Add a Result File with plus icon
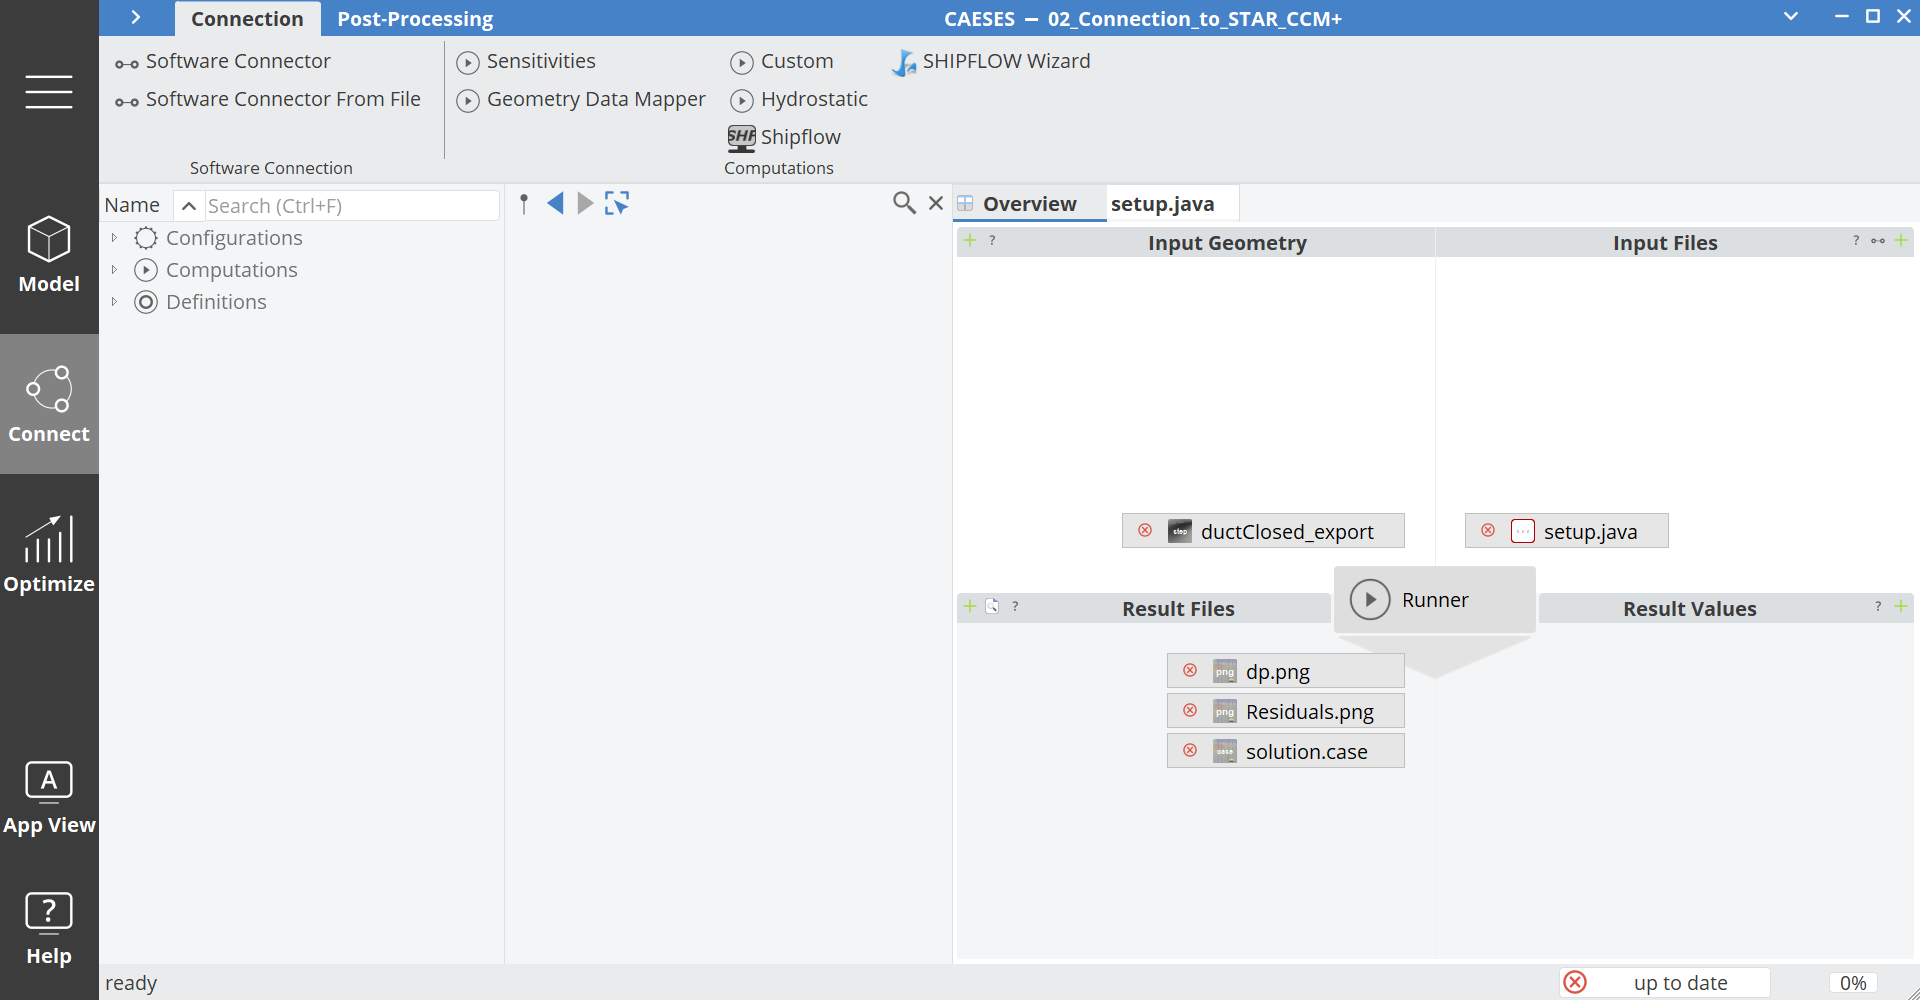The image size is (1920, 1000). [970, 606]
